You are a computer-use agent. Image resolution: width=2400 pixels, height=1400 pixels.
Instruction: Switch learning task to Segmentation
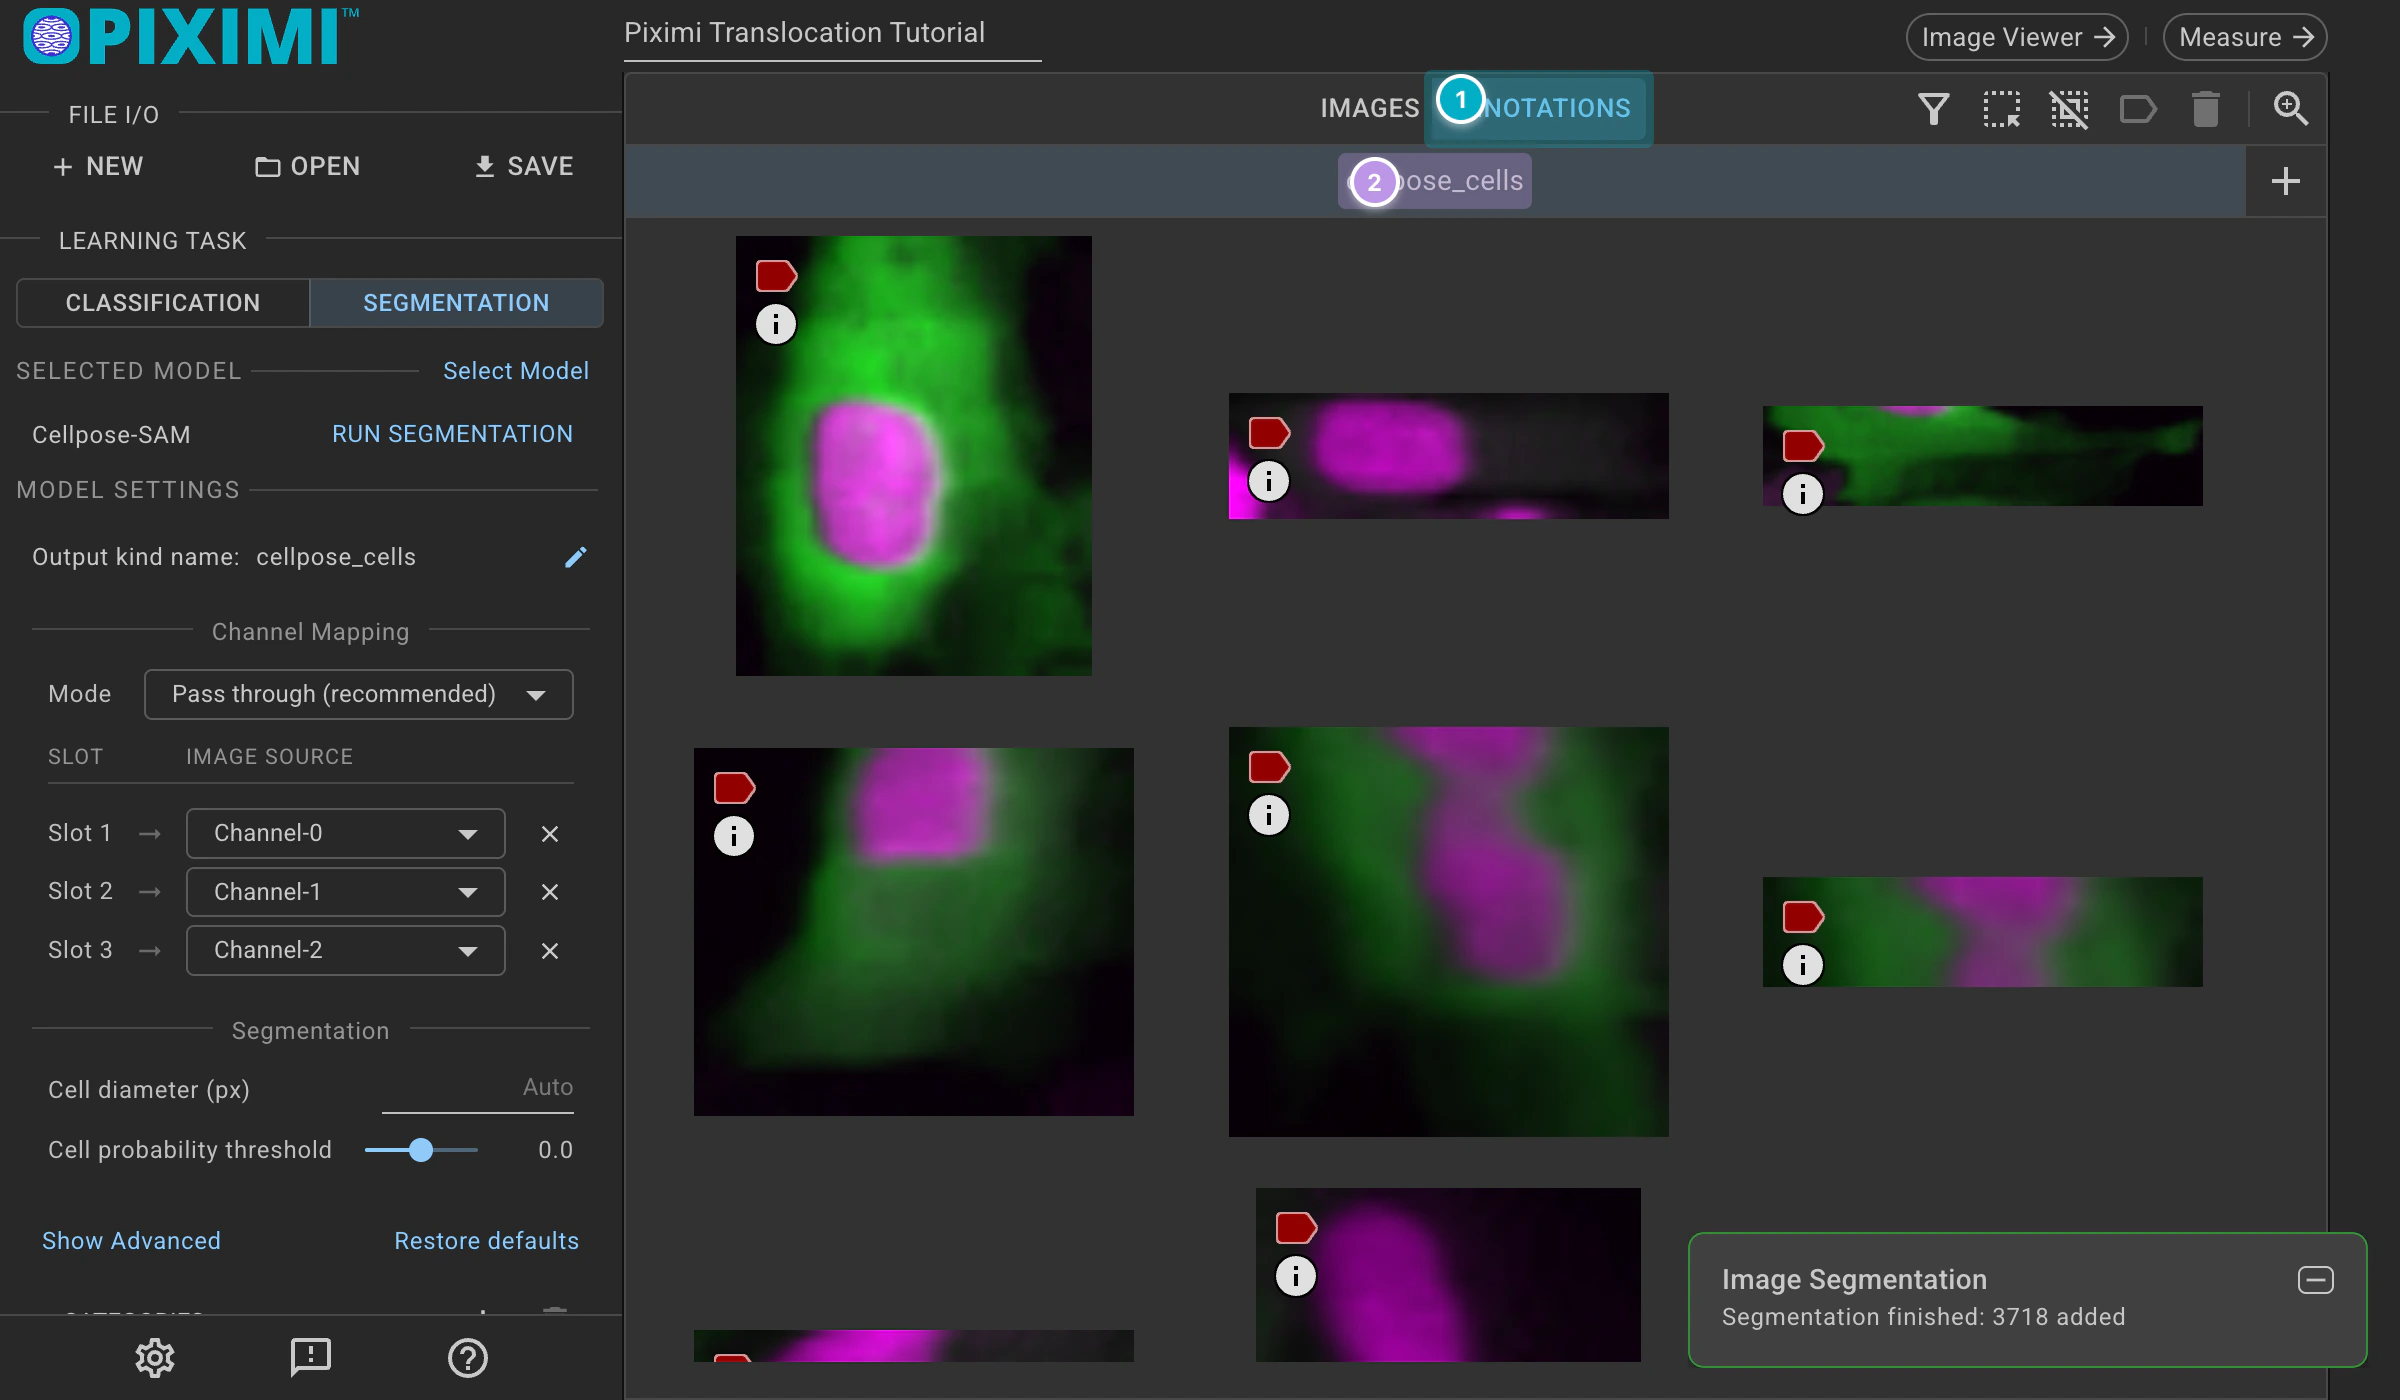coord(456,303)
